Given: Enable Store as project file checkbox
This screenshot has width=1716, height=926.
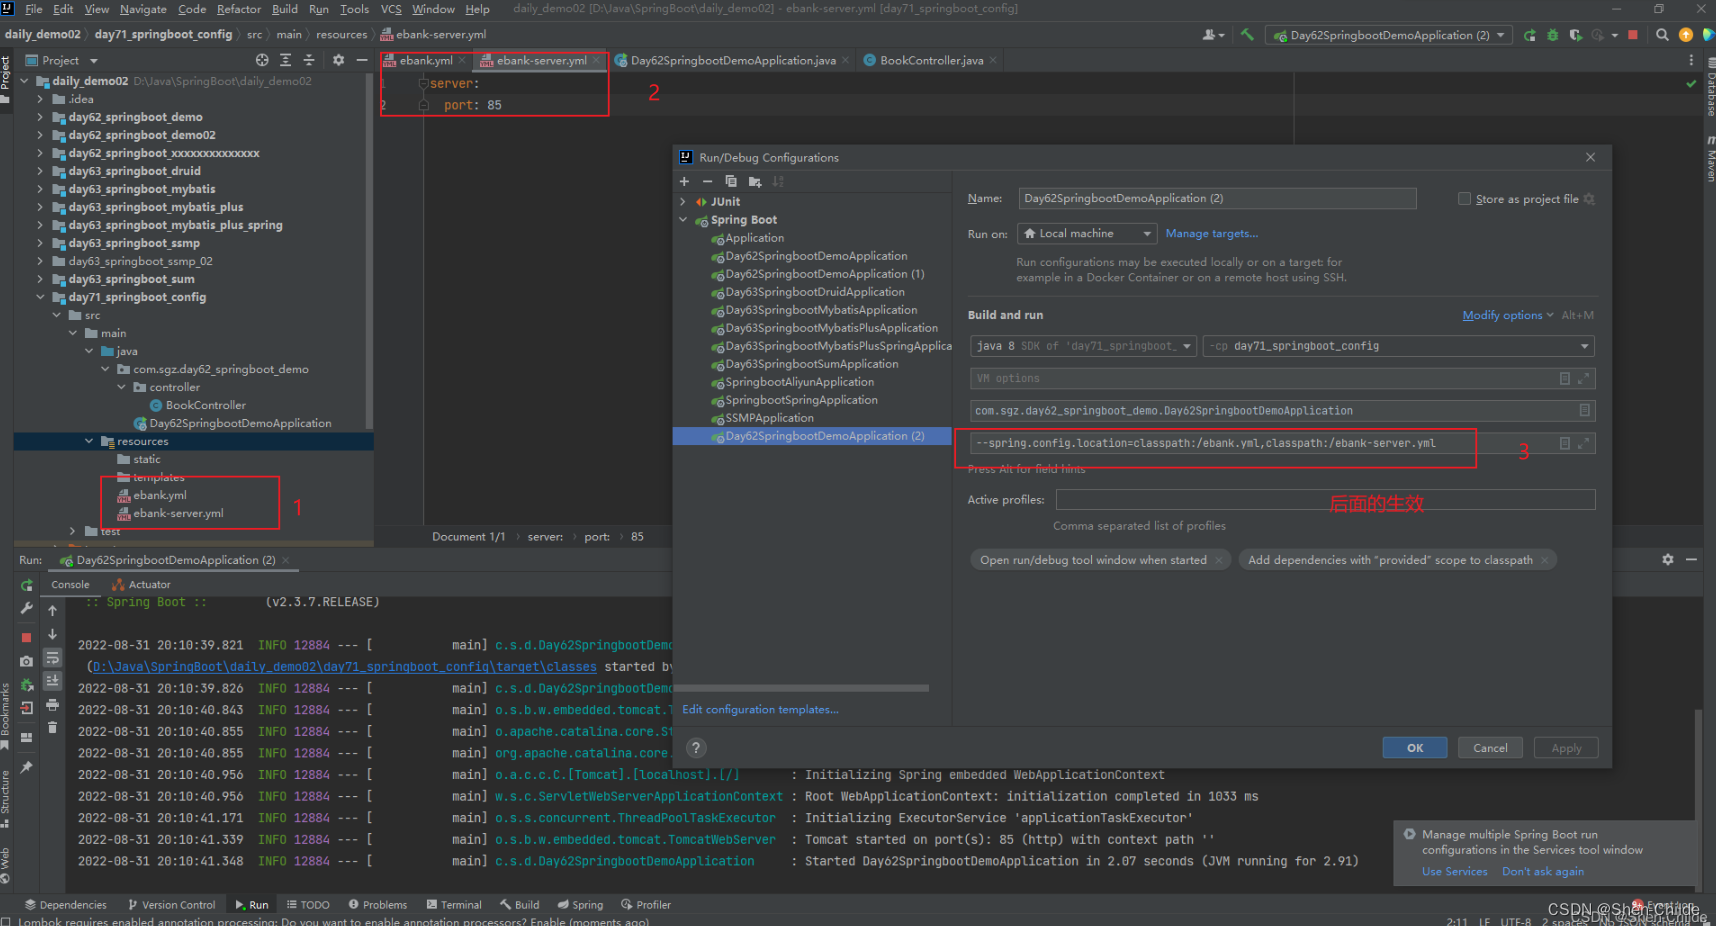Looking at the screenshot, I should point(1465,199).
